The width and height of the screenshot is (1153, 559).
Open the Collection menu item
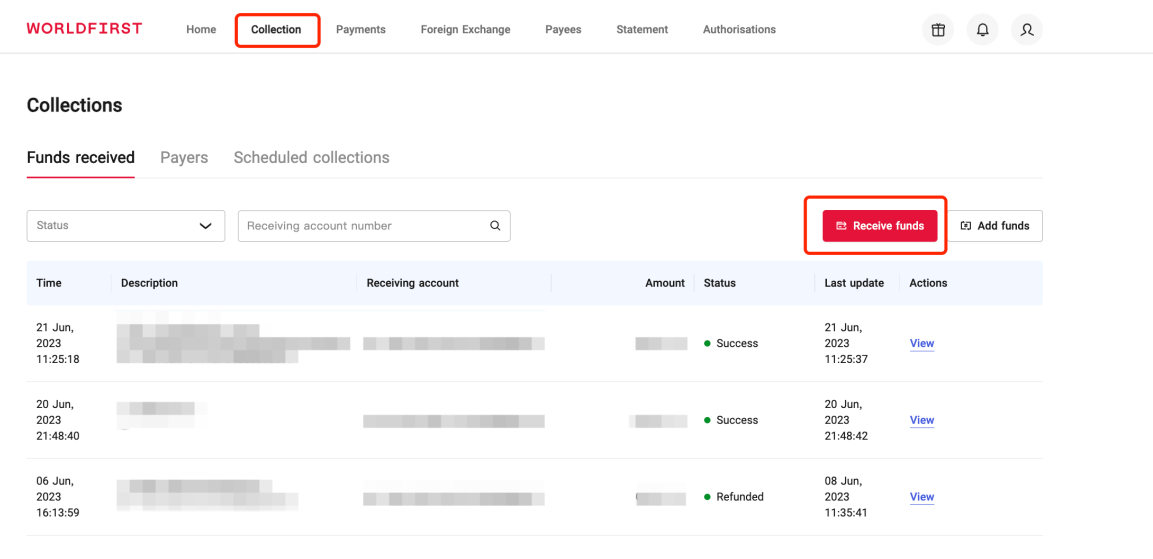tap(276, 30)
